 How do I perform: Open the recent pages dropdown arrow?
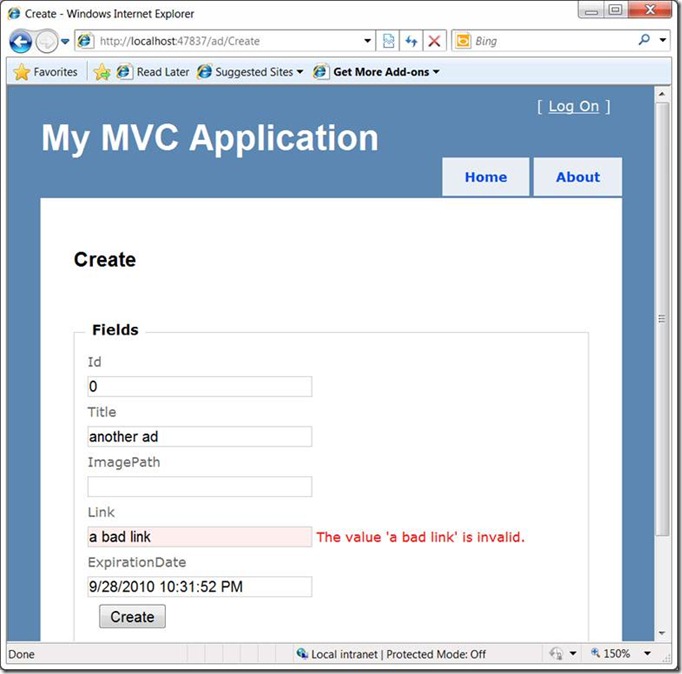tap(65, 42)
